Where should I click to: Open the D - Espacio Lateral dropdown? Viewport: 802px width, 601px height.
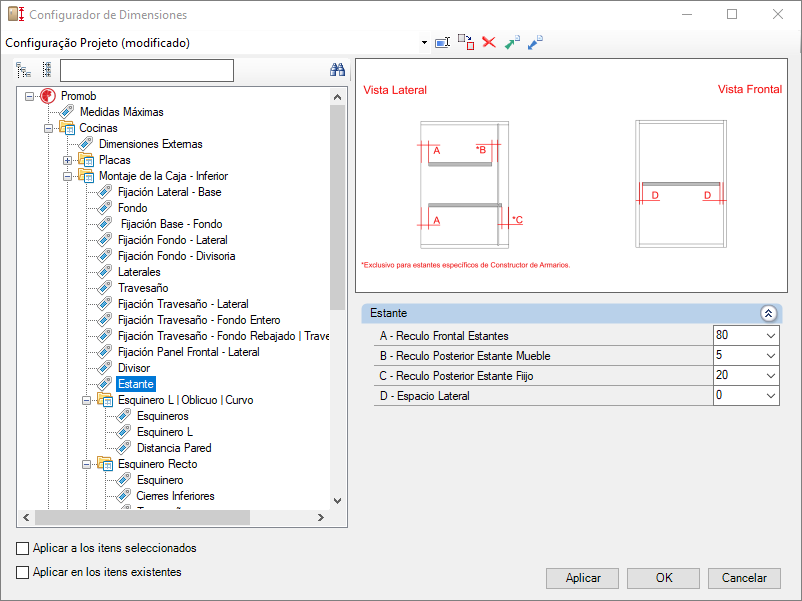(x=771, y=396)
